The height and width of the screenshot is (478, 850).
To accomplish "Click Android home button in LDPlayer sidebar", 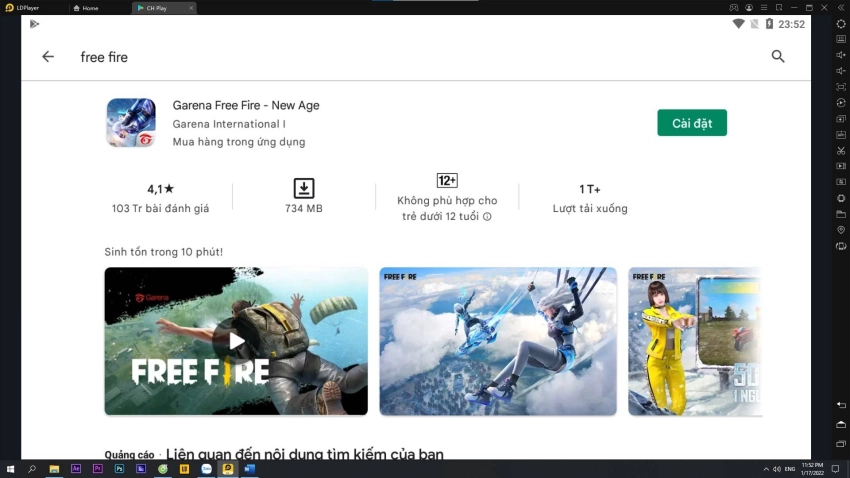I will [841, 424].
